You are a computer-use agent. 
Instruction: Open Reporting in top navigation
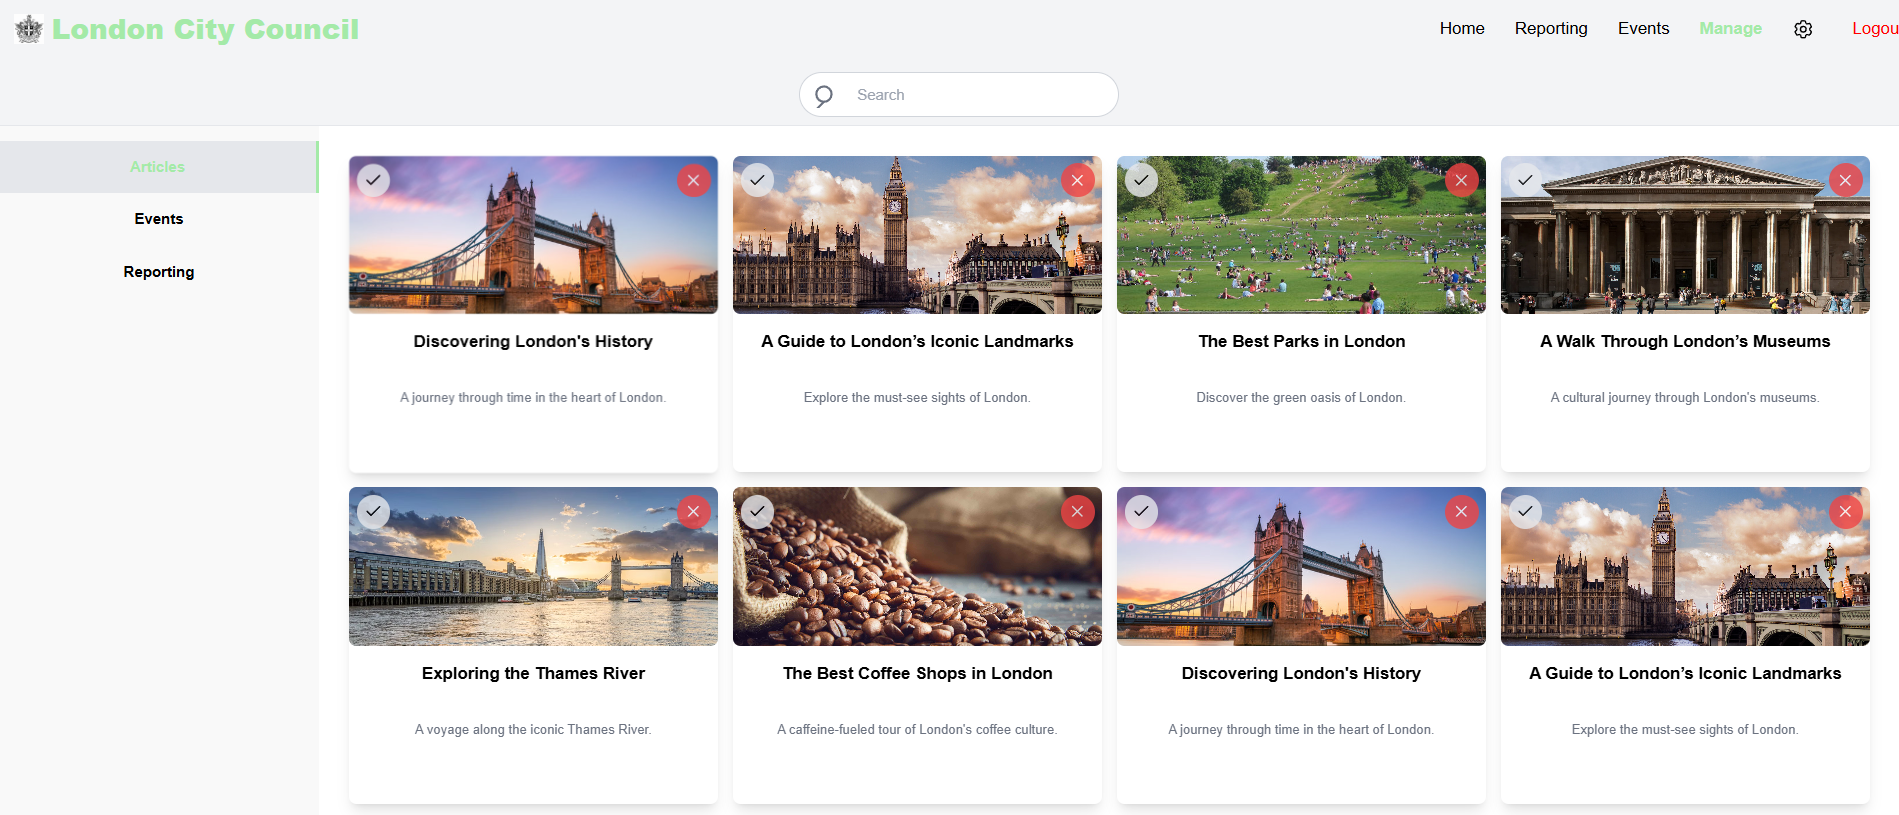pos(1551,28)
